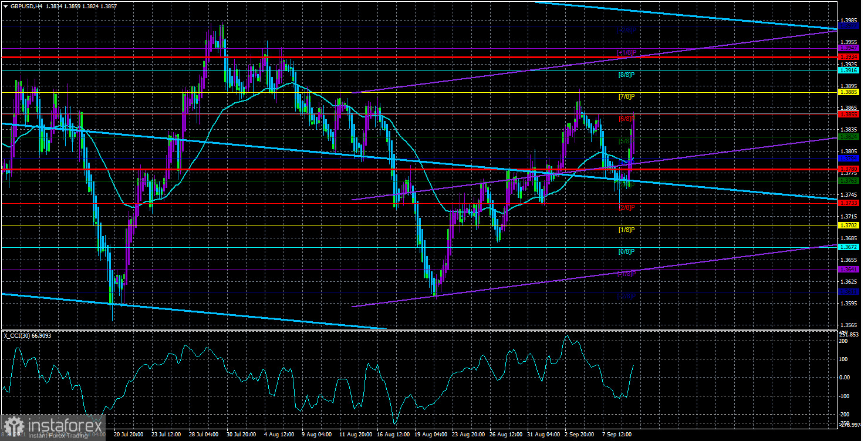Select the purple 1.3947 price tag
This screenshot has height=441, width=863.
click(x=848, y=49)
